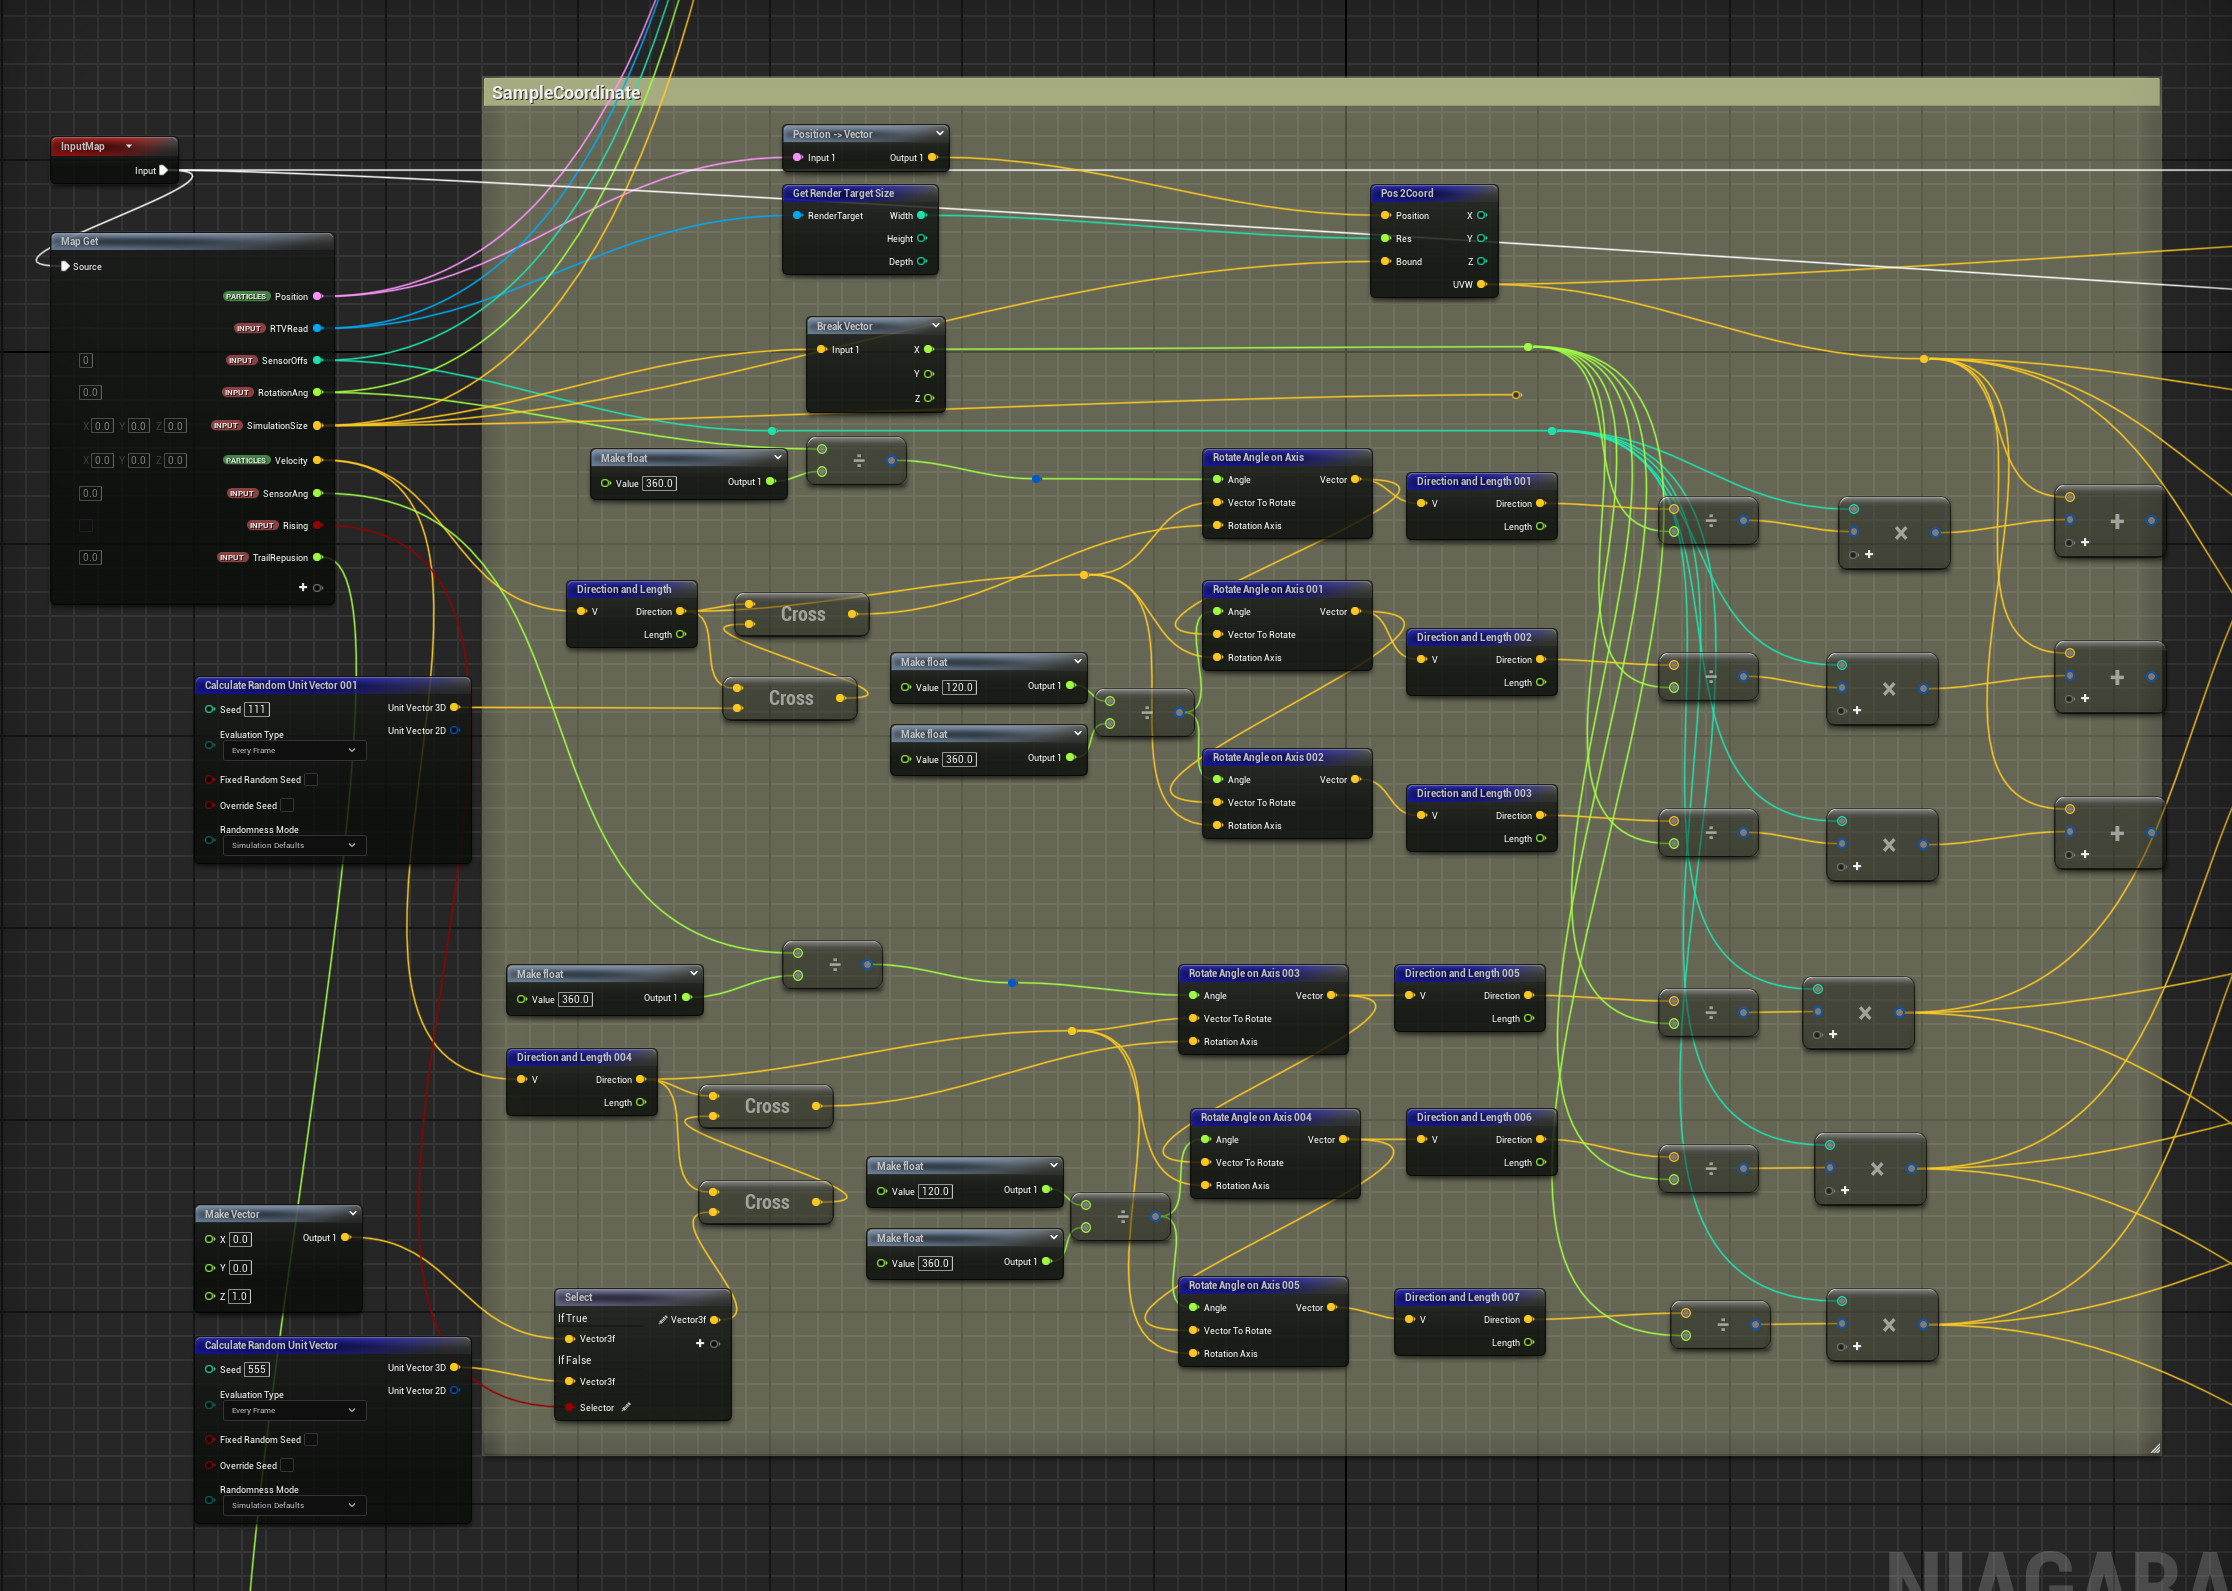This screenshot has height=1591, width=2232.
Task: Click Output 1 pin of Make Vector
Action: point(346,1238)
